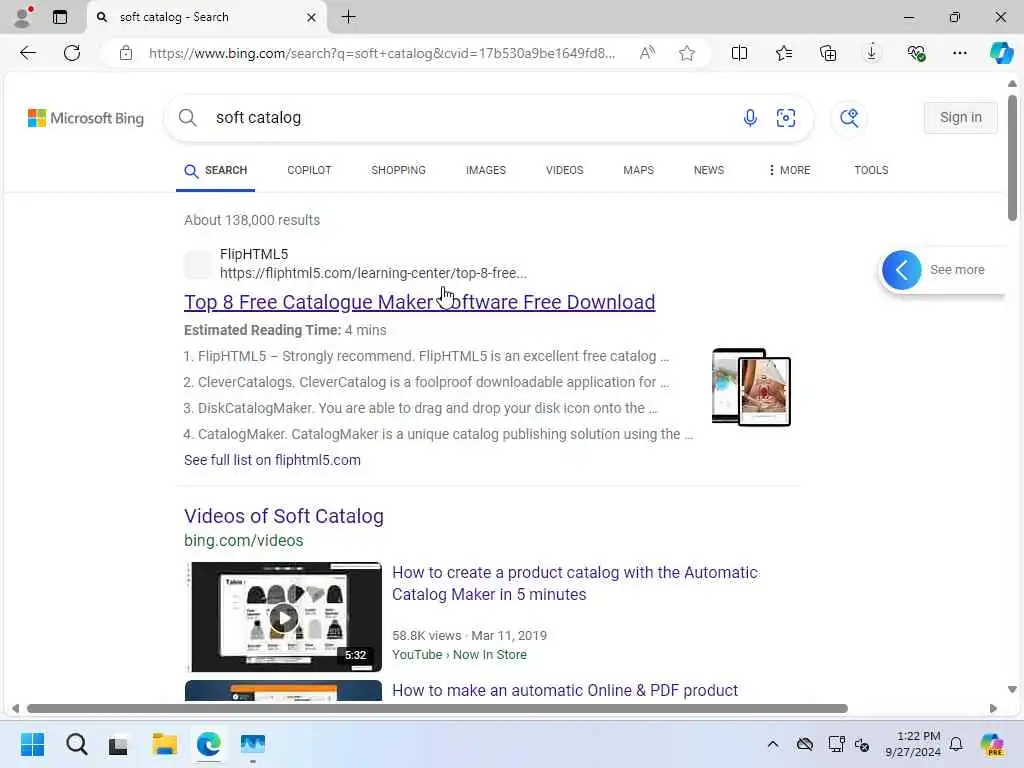Click the Read aloud icon
Screen dimensions: 1024x768
(647, 53)
